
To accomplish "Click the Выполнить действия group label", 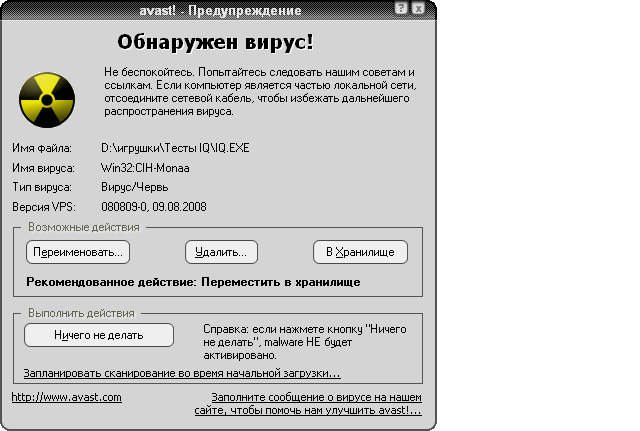I will click(x=81, y=313).
